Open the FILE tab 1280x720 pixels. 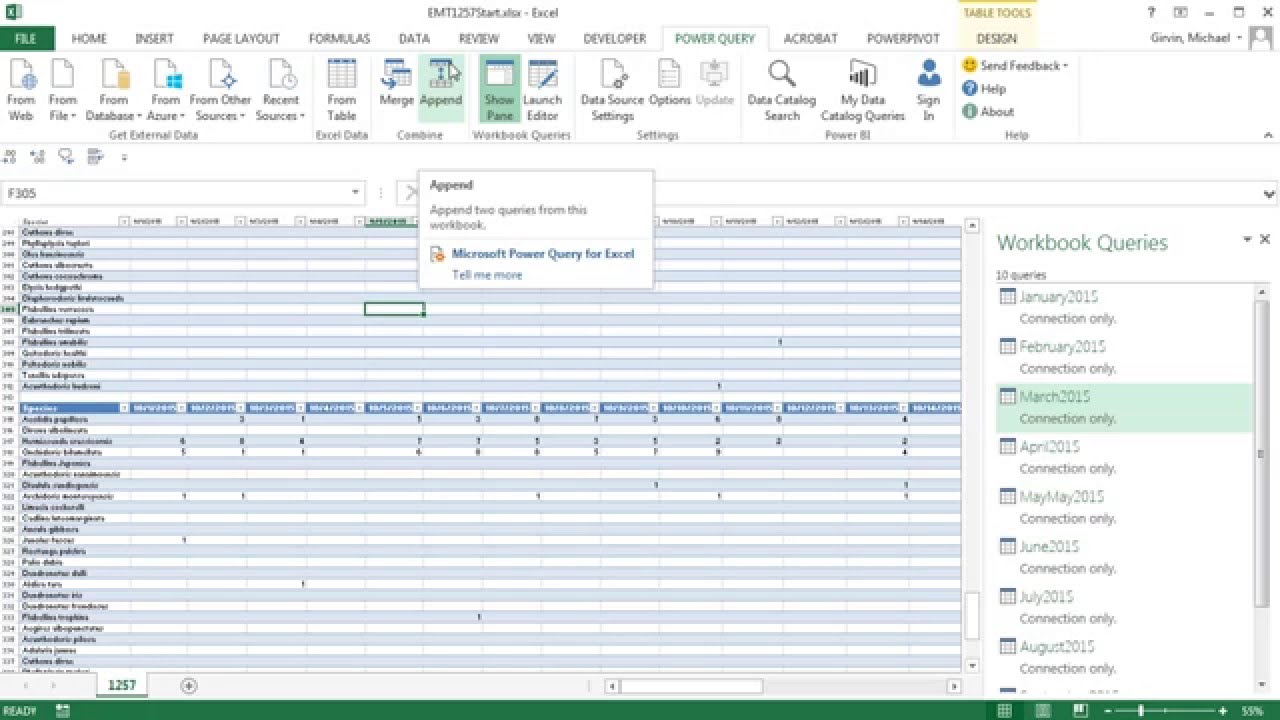[26, 39]
